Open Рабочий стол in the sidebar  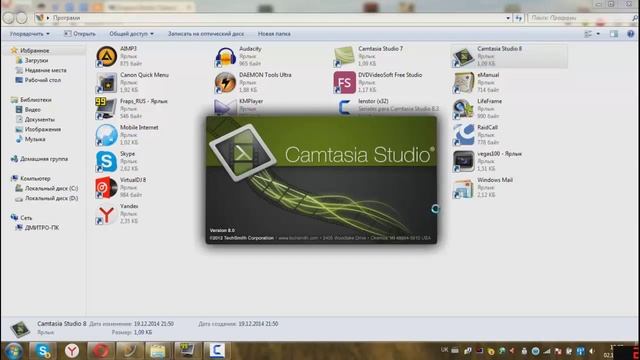(42, 80)
